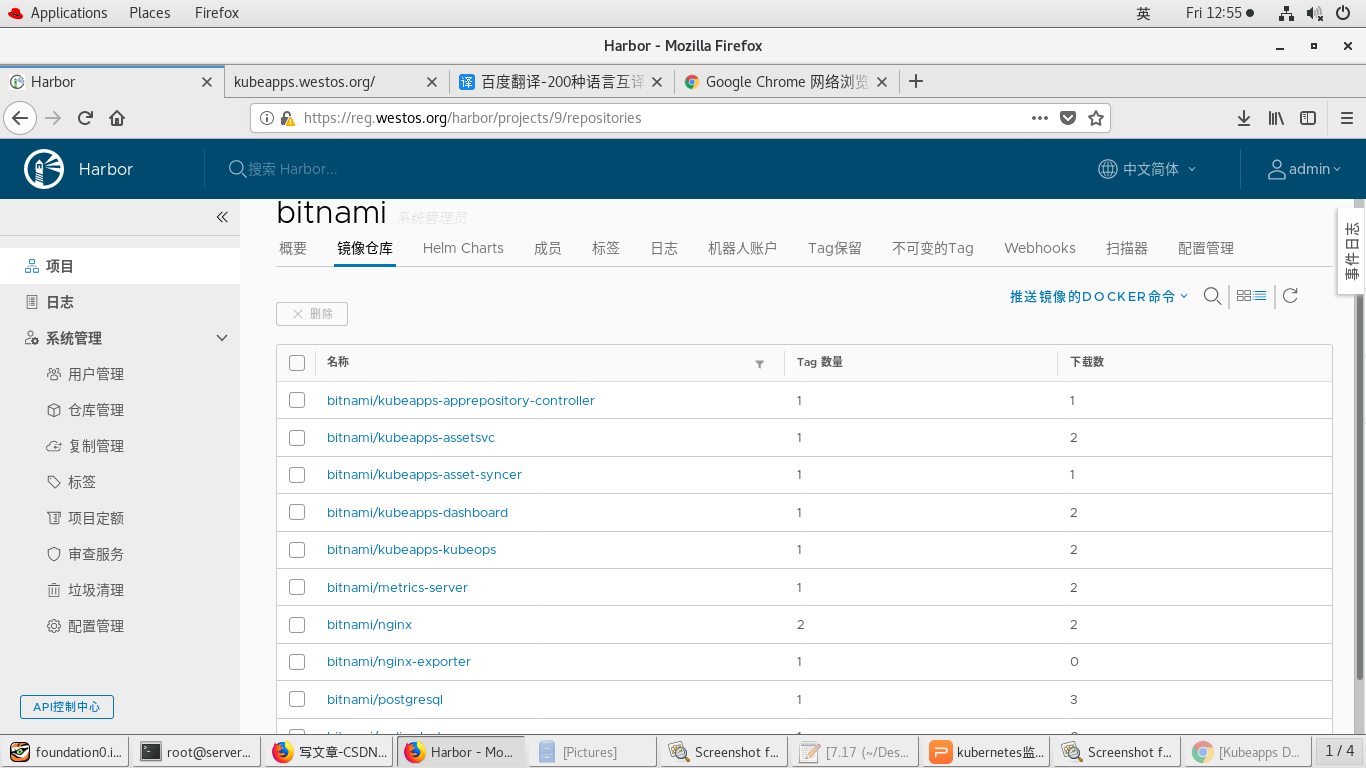
Task: Open system power icon in top bar
Action: [x=1345, y=13]
